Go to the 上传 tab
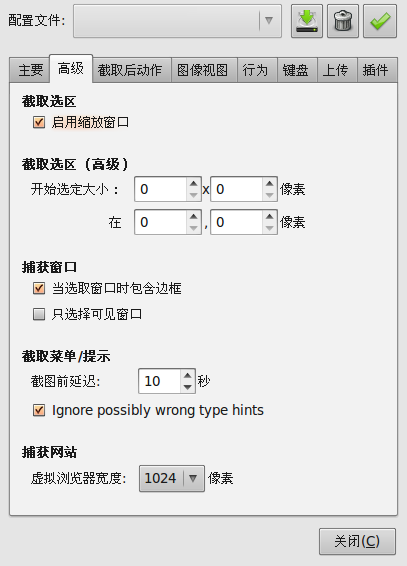The image size is (407, 566). tap(335, 70)
